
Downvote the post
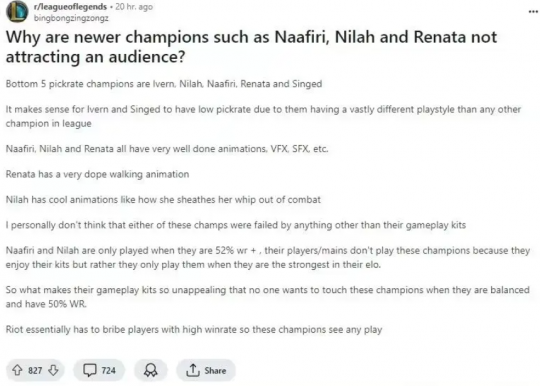[x=53, y=371]
